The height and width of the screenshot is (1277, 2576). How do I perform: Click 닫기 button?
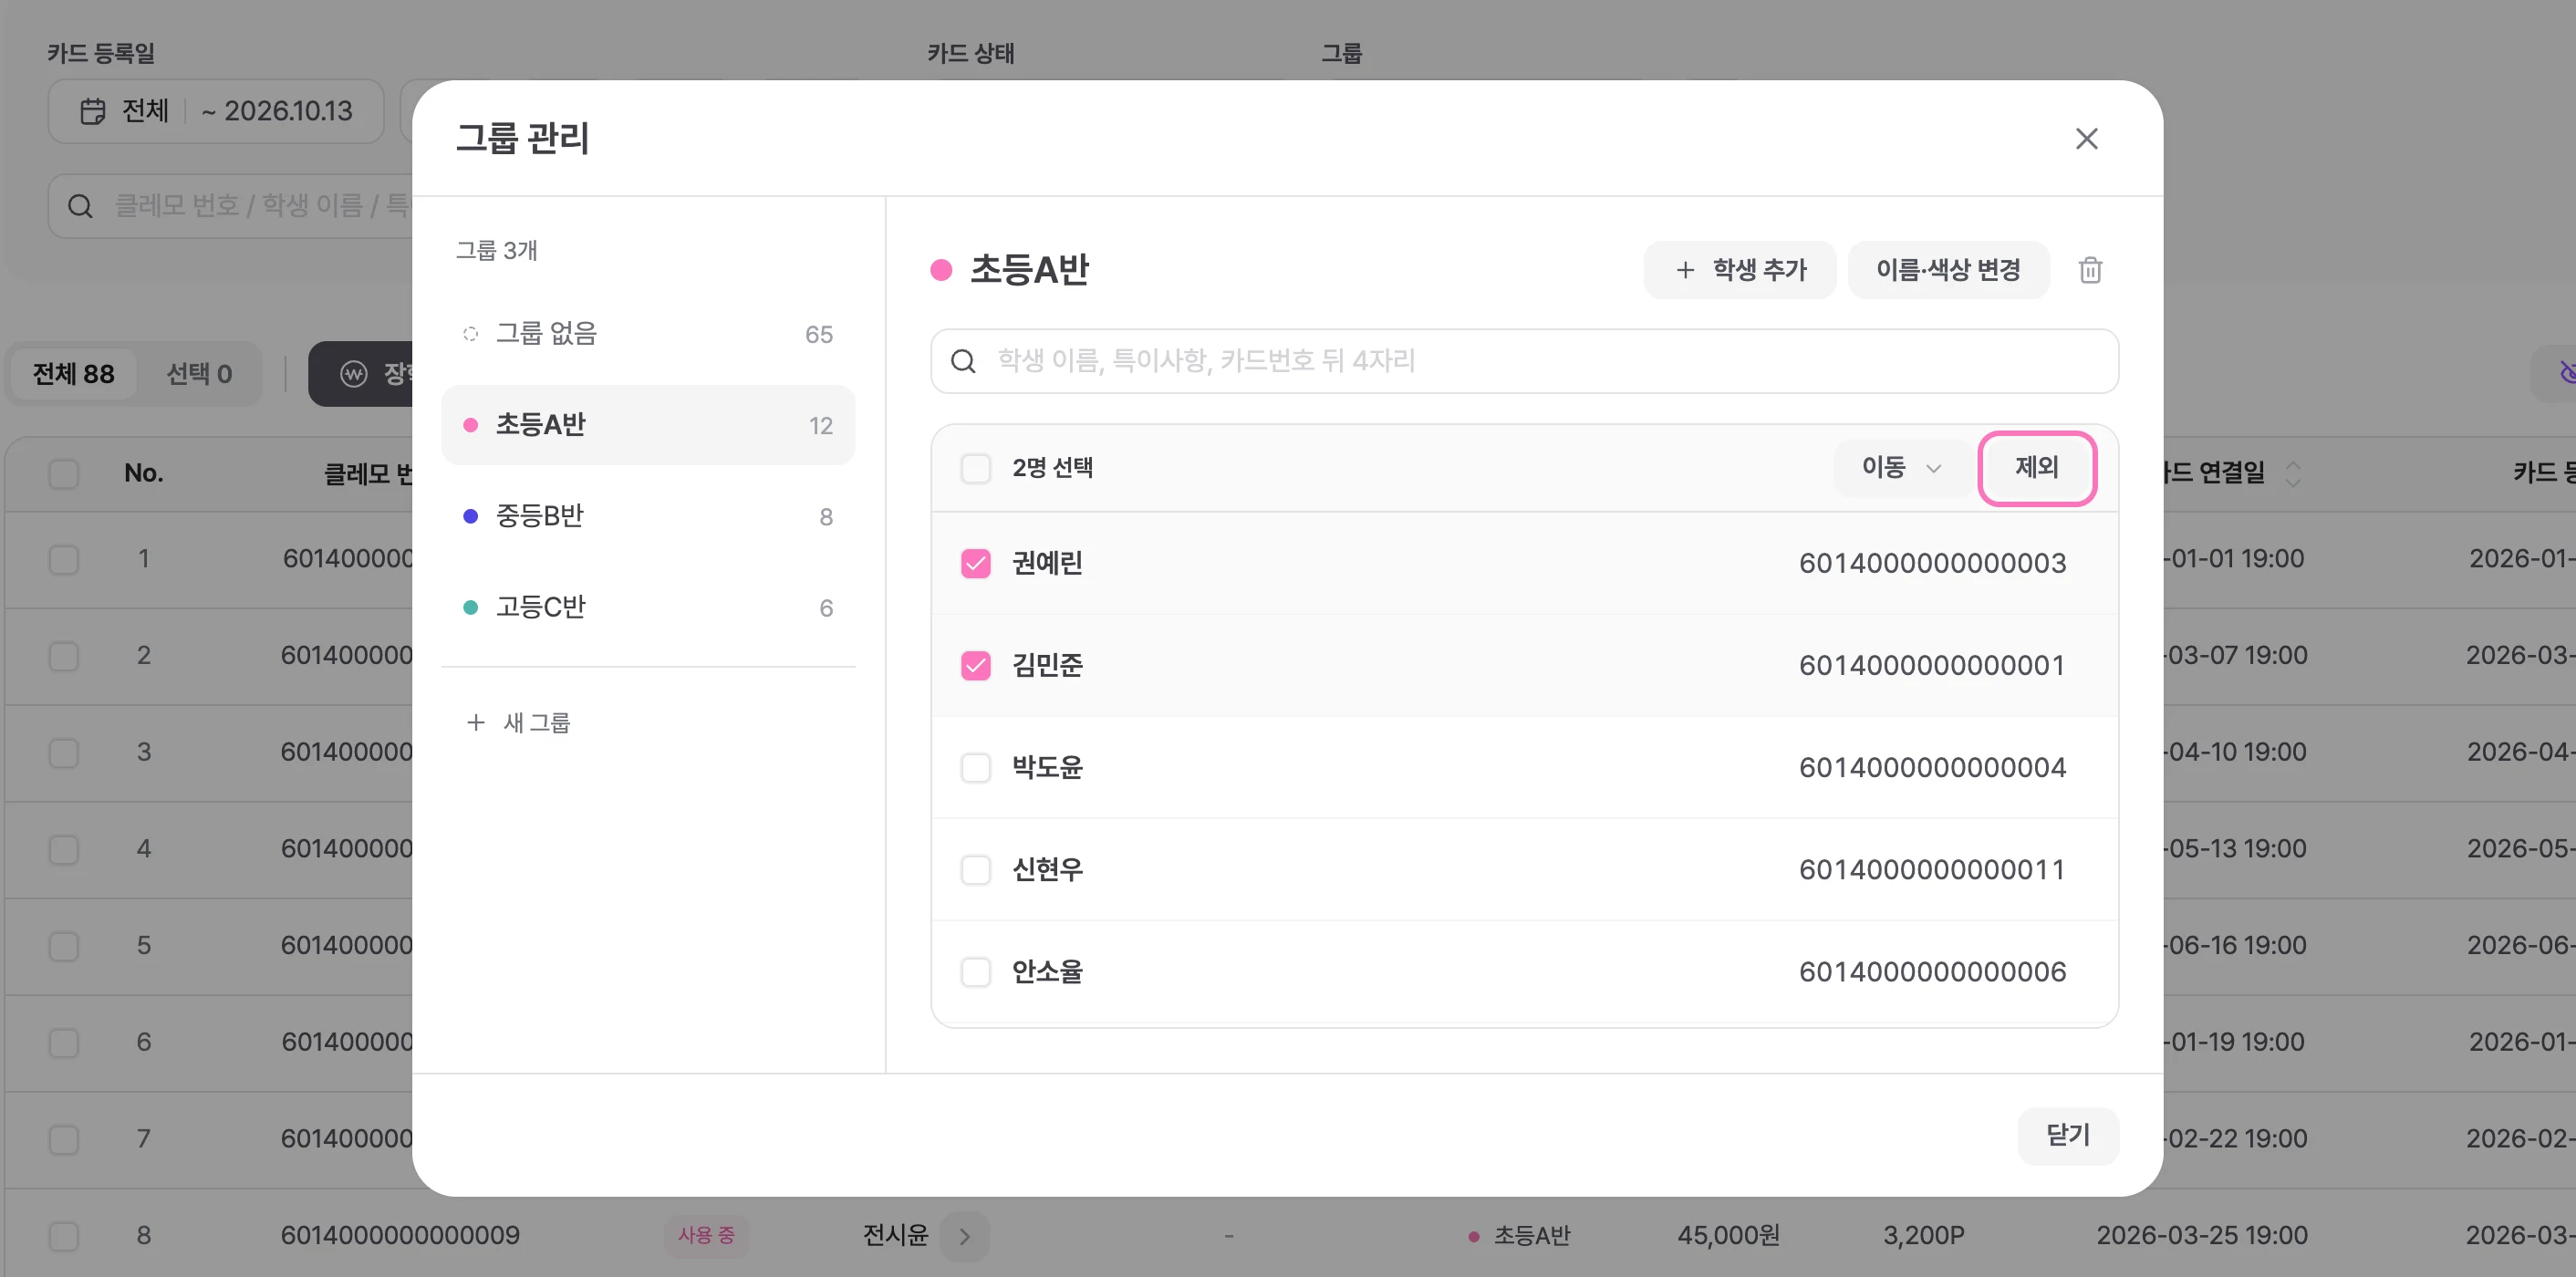tap(2068, 1135)
